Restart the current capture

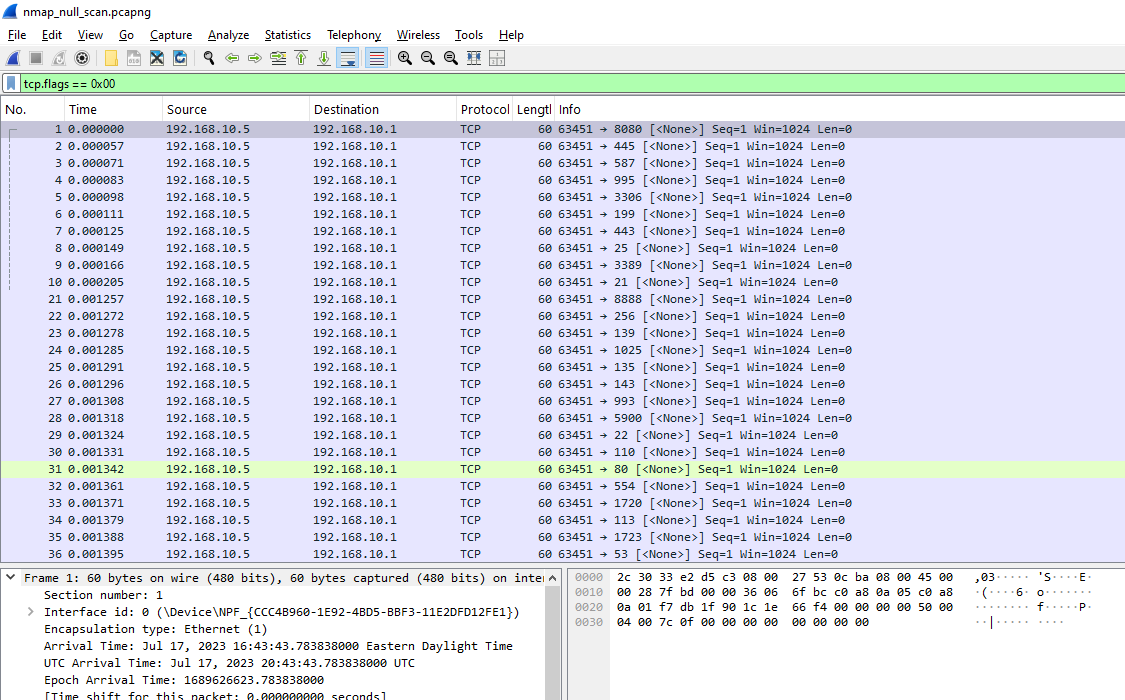pyautogui.click(x=59, y=57)
